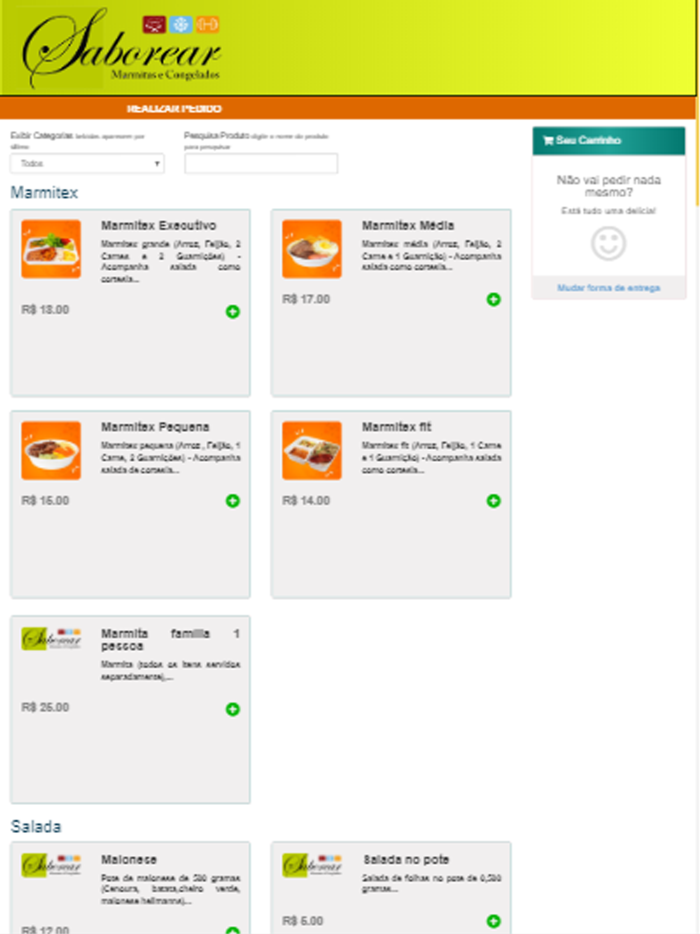Viewport: 700px width, 934px height.
Task: Click the Salada no pote title
Action: pyautogui.click(x=406, y=860)
